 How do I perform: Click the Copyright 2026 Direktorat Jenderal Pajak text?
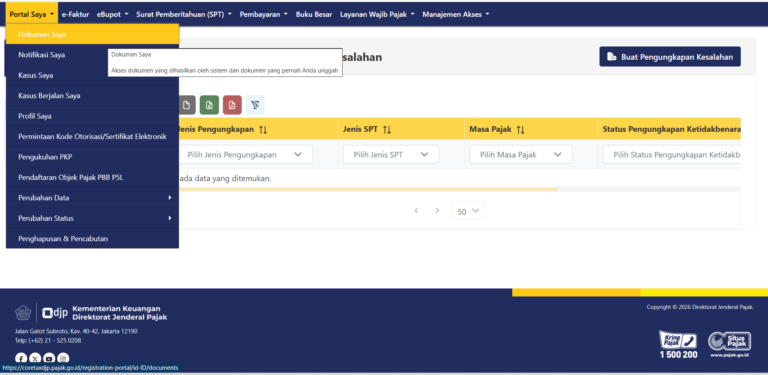[699, 307]
